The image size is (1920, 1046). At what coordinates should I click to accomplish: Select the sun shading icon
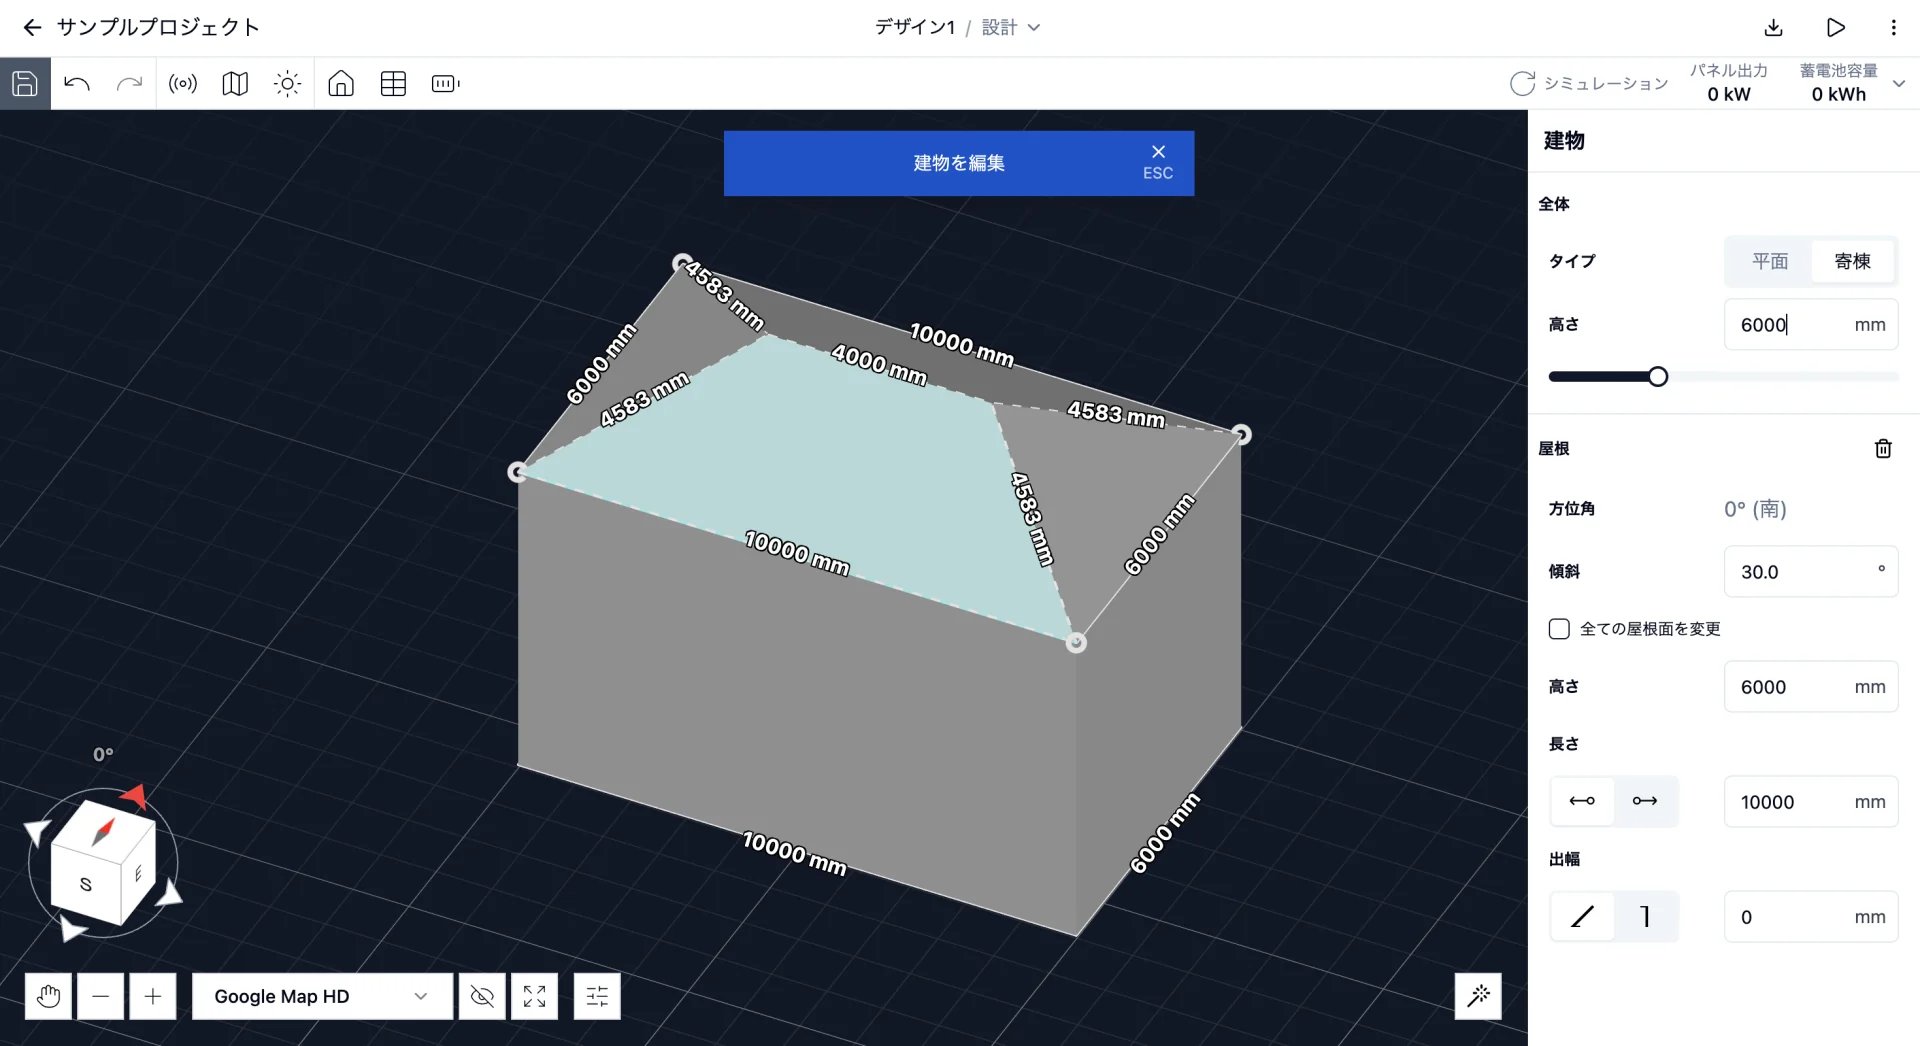pyautogui.click(x=287, y=84)
